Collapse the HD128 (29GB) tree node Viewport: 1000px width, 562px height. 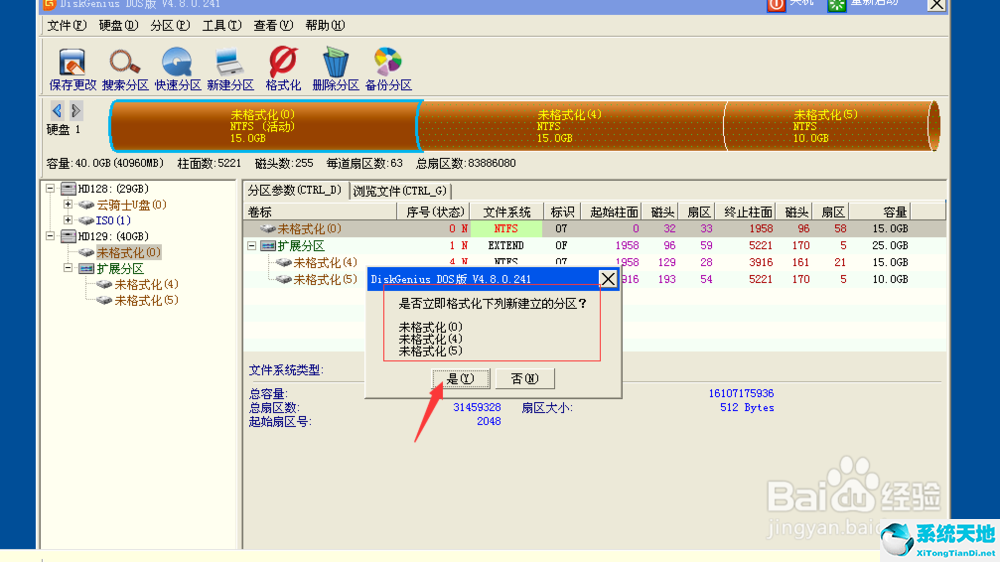coord(52,189)
